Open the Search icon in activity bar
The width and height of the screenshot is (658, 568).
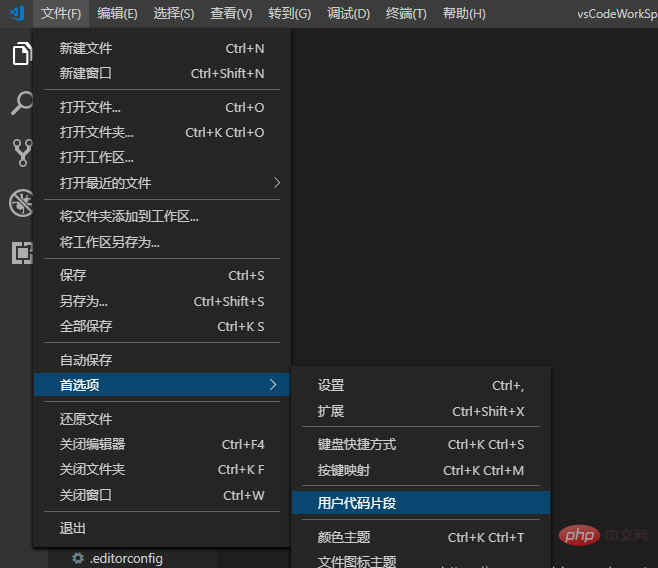tap(22, 103)
